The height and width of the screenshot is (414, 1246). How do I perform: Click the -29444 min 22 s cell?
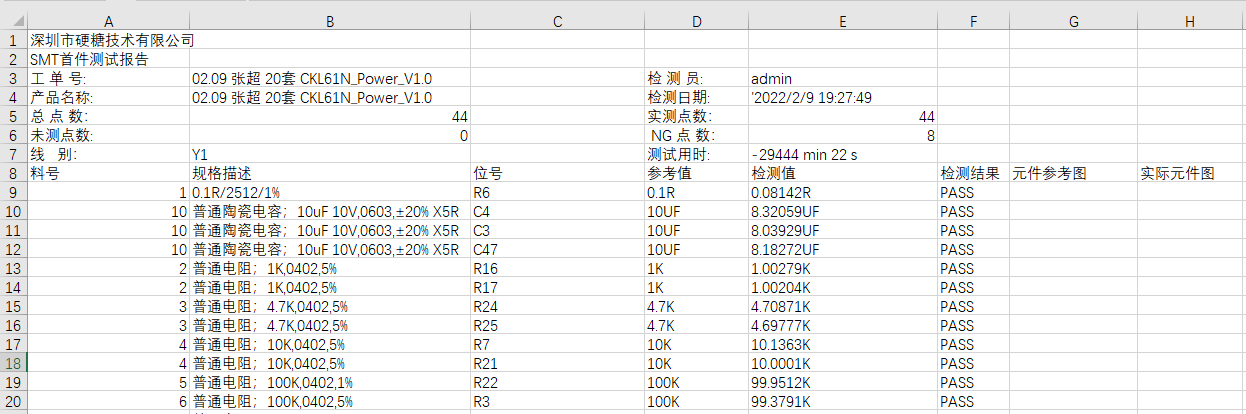843,155
